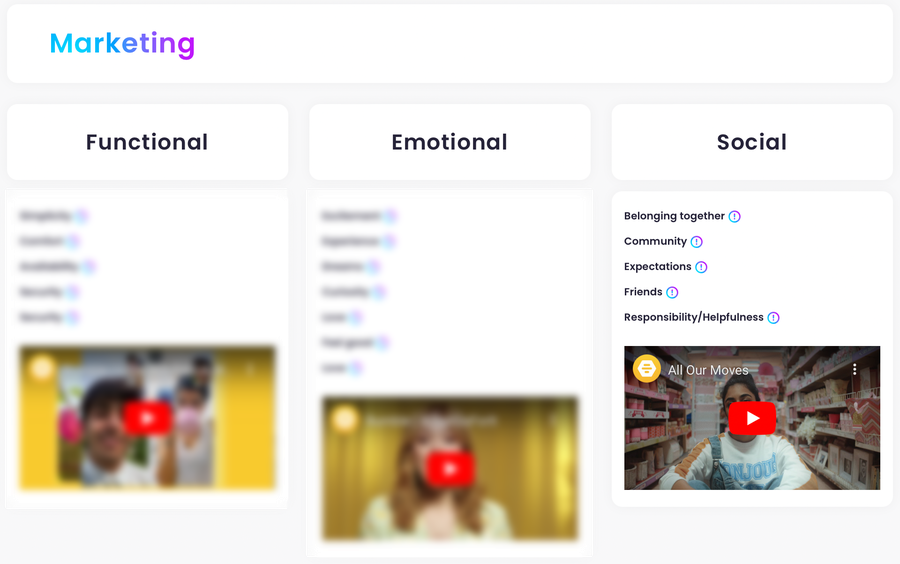Open info icon beside Responsibility/Helpfulness
The image size is (900, 564).
tap(773, 317)
